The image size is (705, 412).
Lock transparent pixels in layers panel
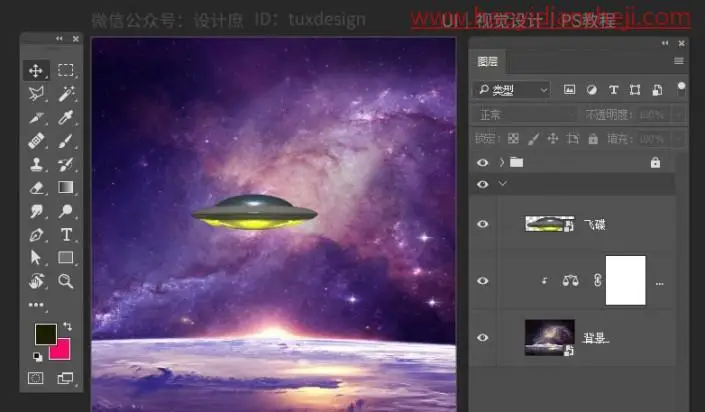[513, 139]
